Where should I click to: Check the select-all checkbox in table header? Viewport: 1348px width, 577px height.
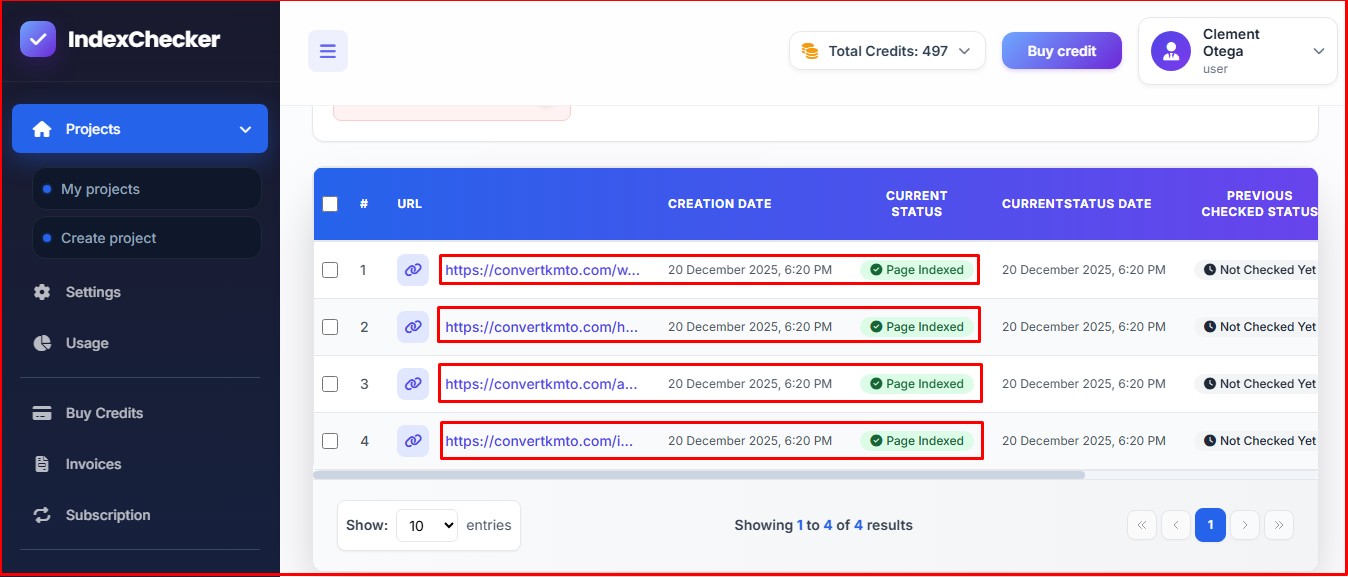tap(330, 204)
